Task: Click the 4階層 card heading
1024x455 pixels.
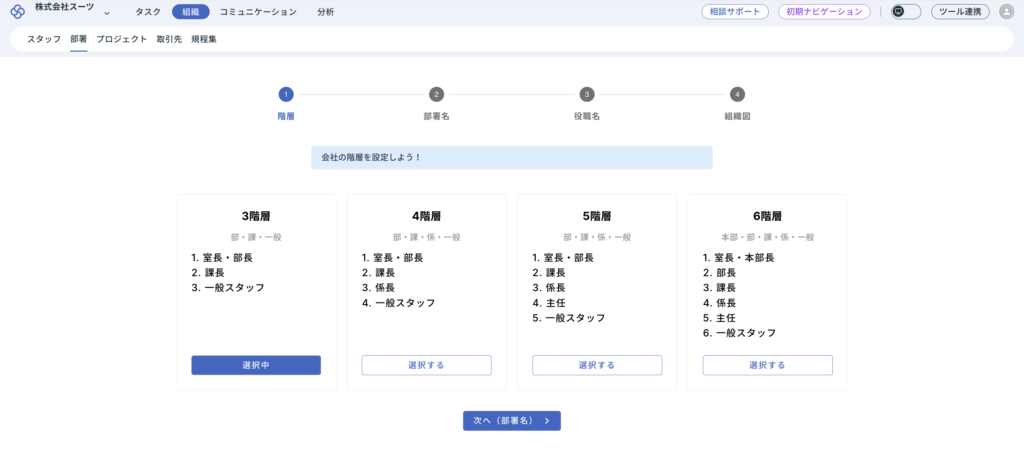Action: (x=426, y=216)
